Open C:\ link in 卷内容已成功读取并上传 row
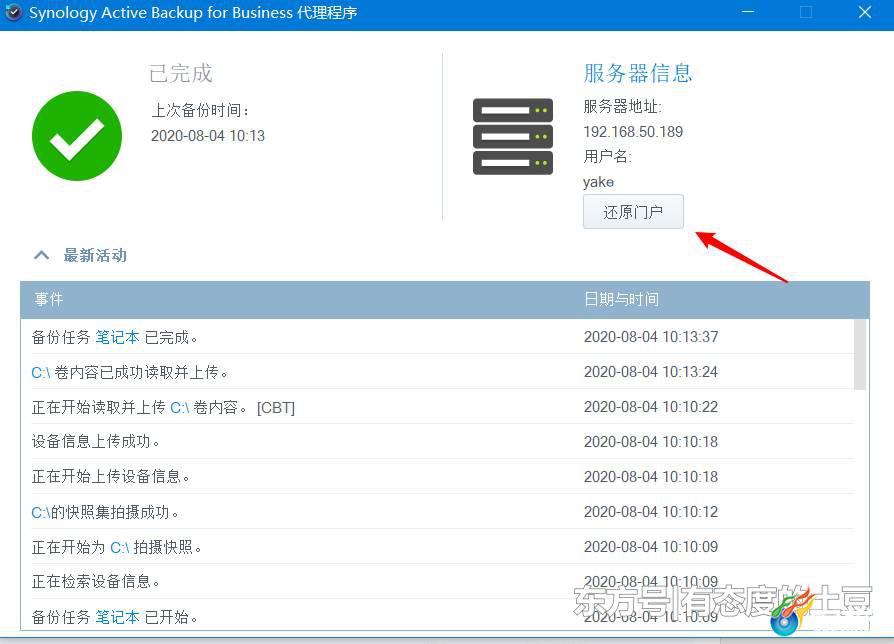This screenshot has height=644, width=894. [40, 373]
